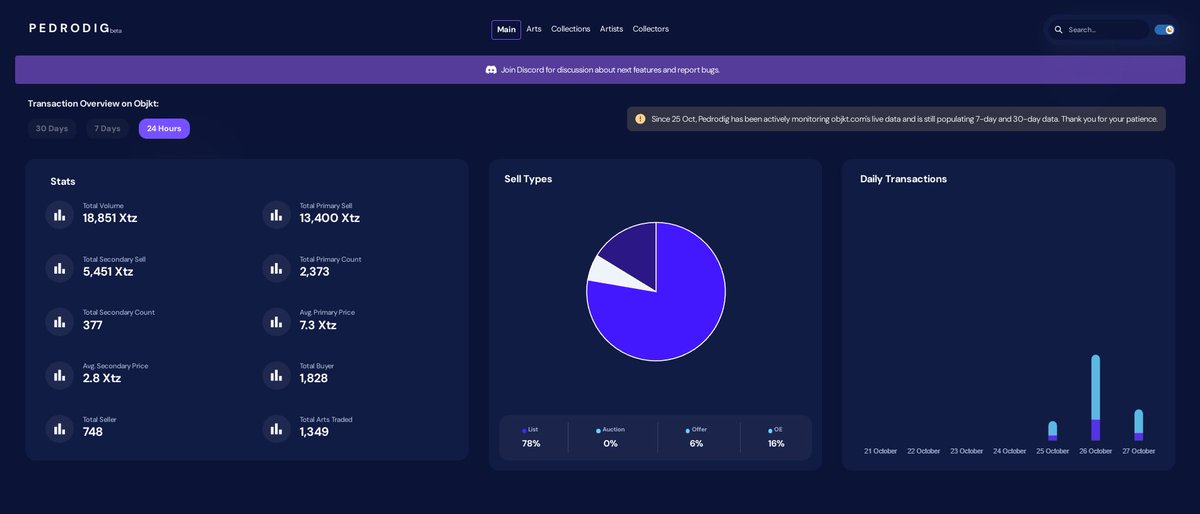Click the 2.8 Xtz value
Image resolution: width=1200 pixels, height=514 pixels.
[102, 378]
